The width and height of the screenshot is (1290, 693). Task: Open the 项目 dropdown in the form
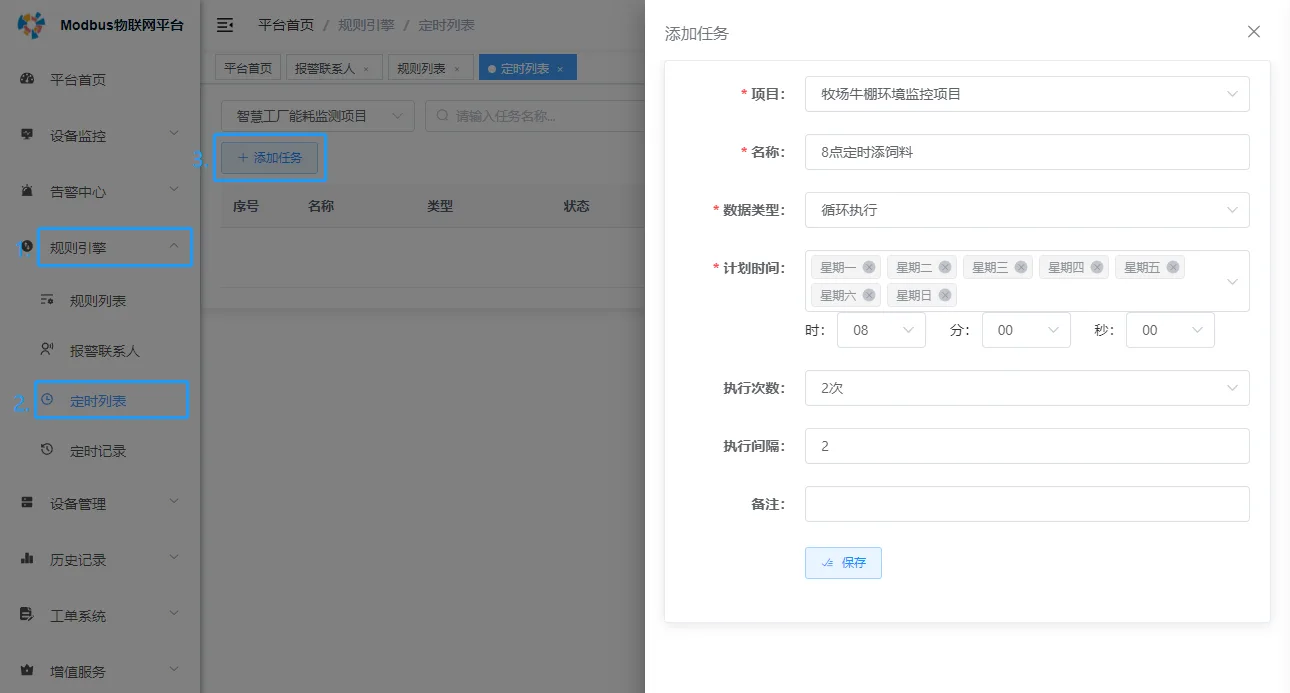tap(1027, 94)
